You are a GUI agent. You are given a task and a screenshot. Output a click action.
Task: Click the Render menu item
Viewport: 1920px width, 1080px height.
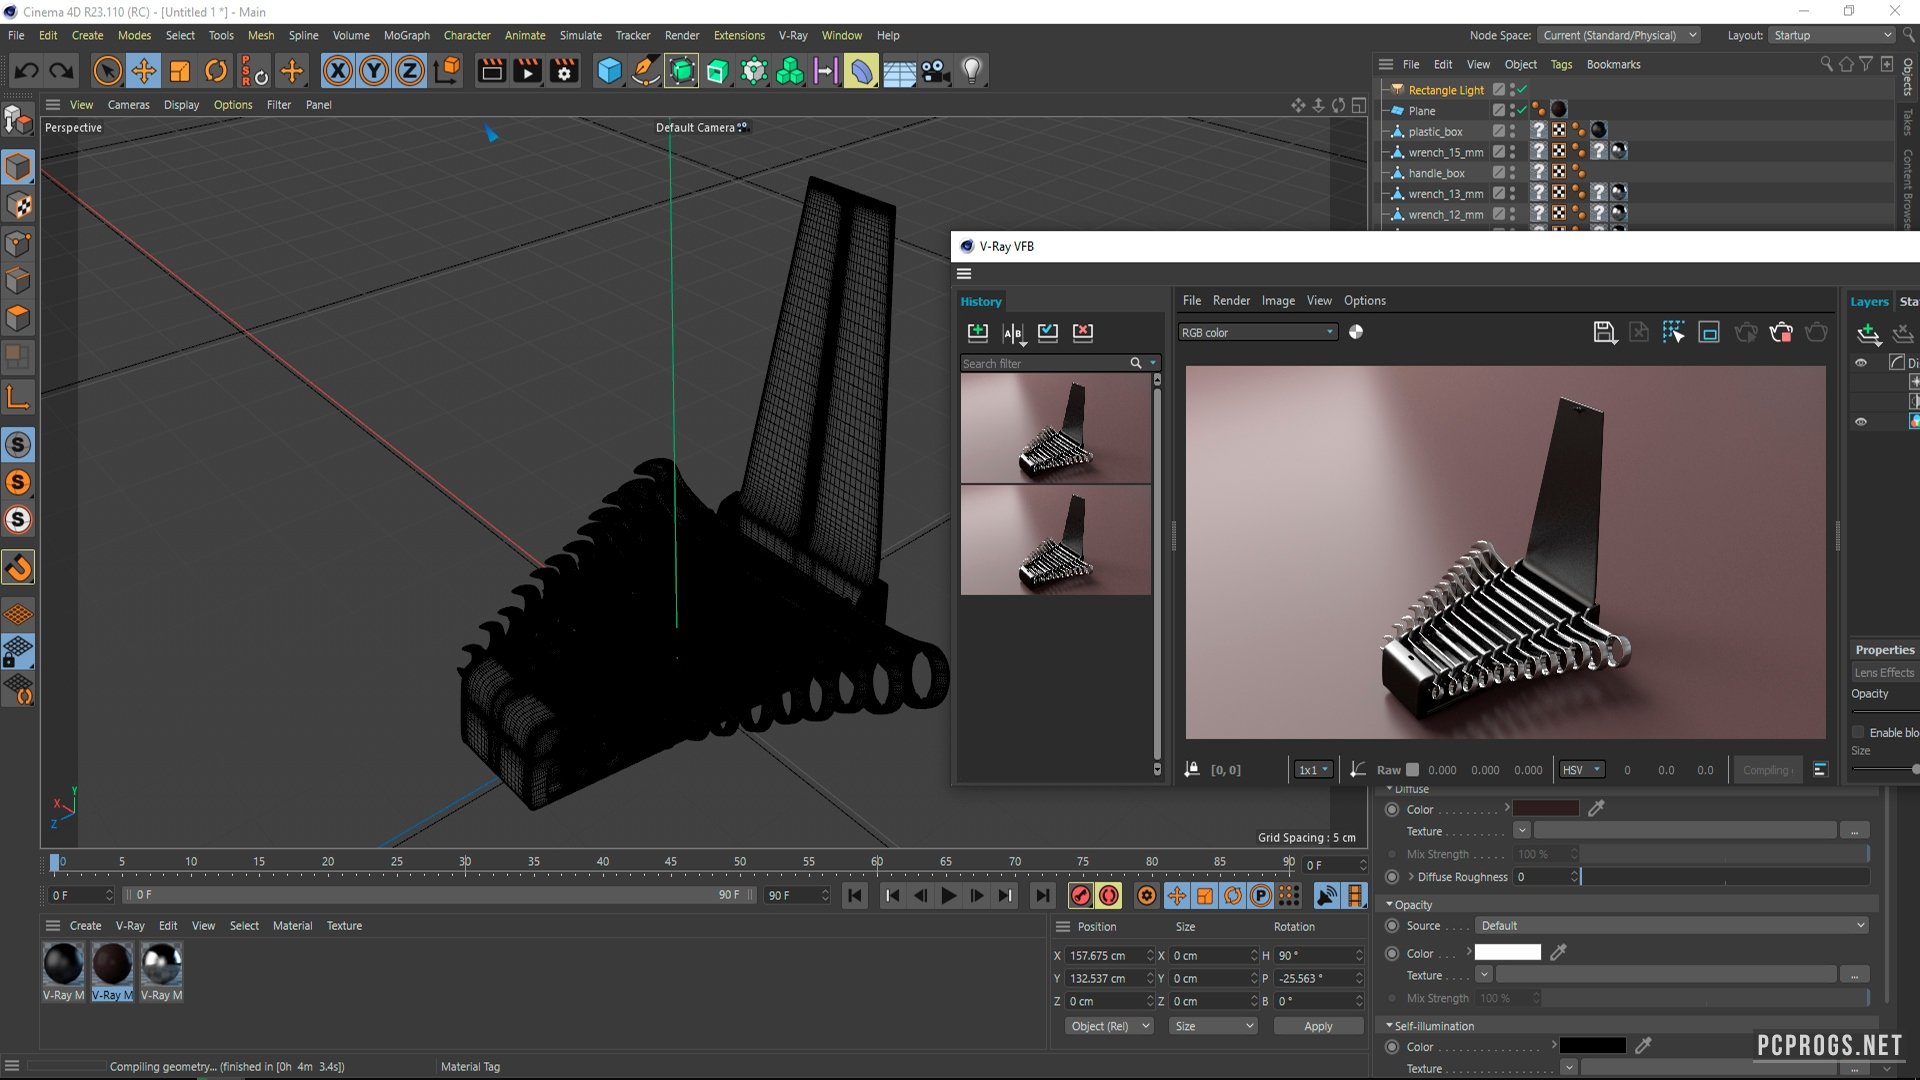pos(682,34)
